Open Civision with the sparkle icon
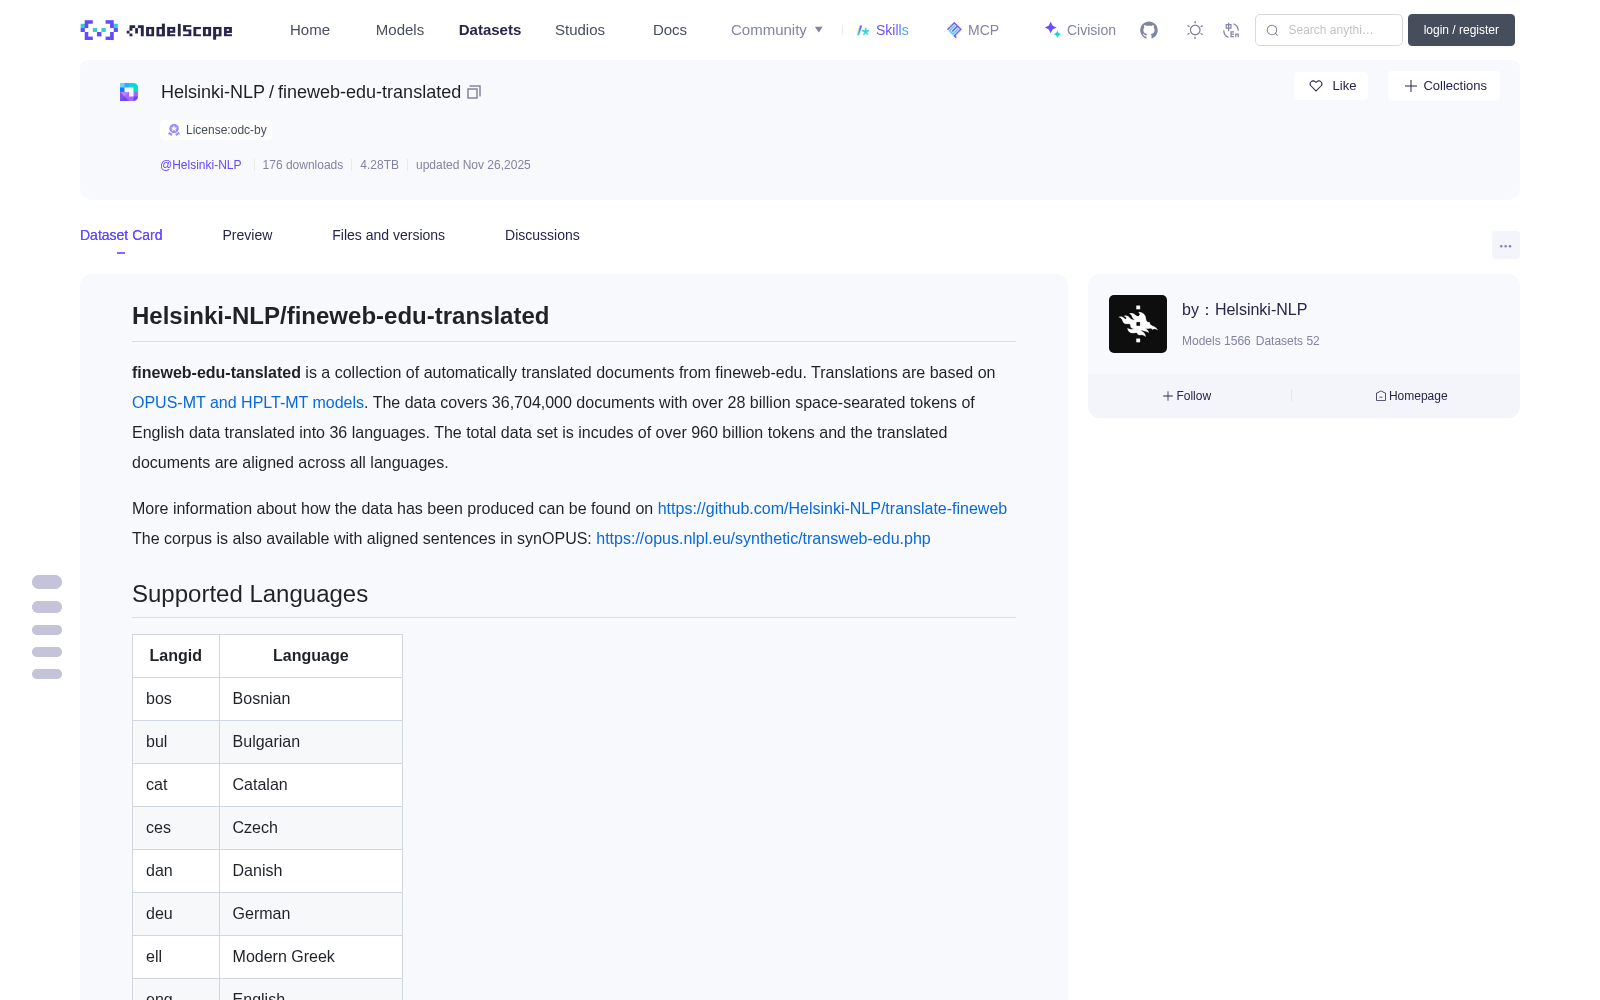The image size is (1600, 1000). 1080,30
